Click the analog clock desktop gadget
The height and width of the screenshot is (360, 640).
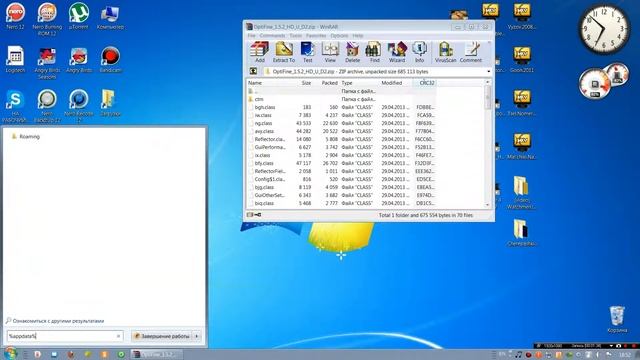pyautogui.click(x=604, y=29)
